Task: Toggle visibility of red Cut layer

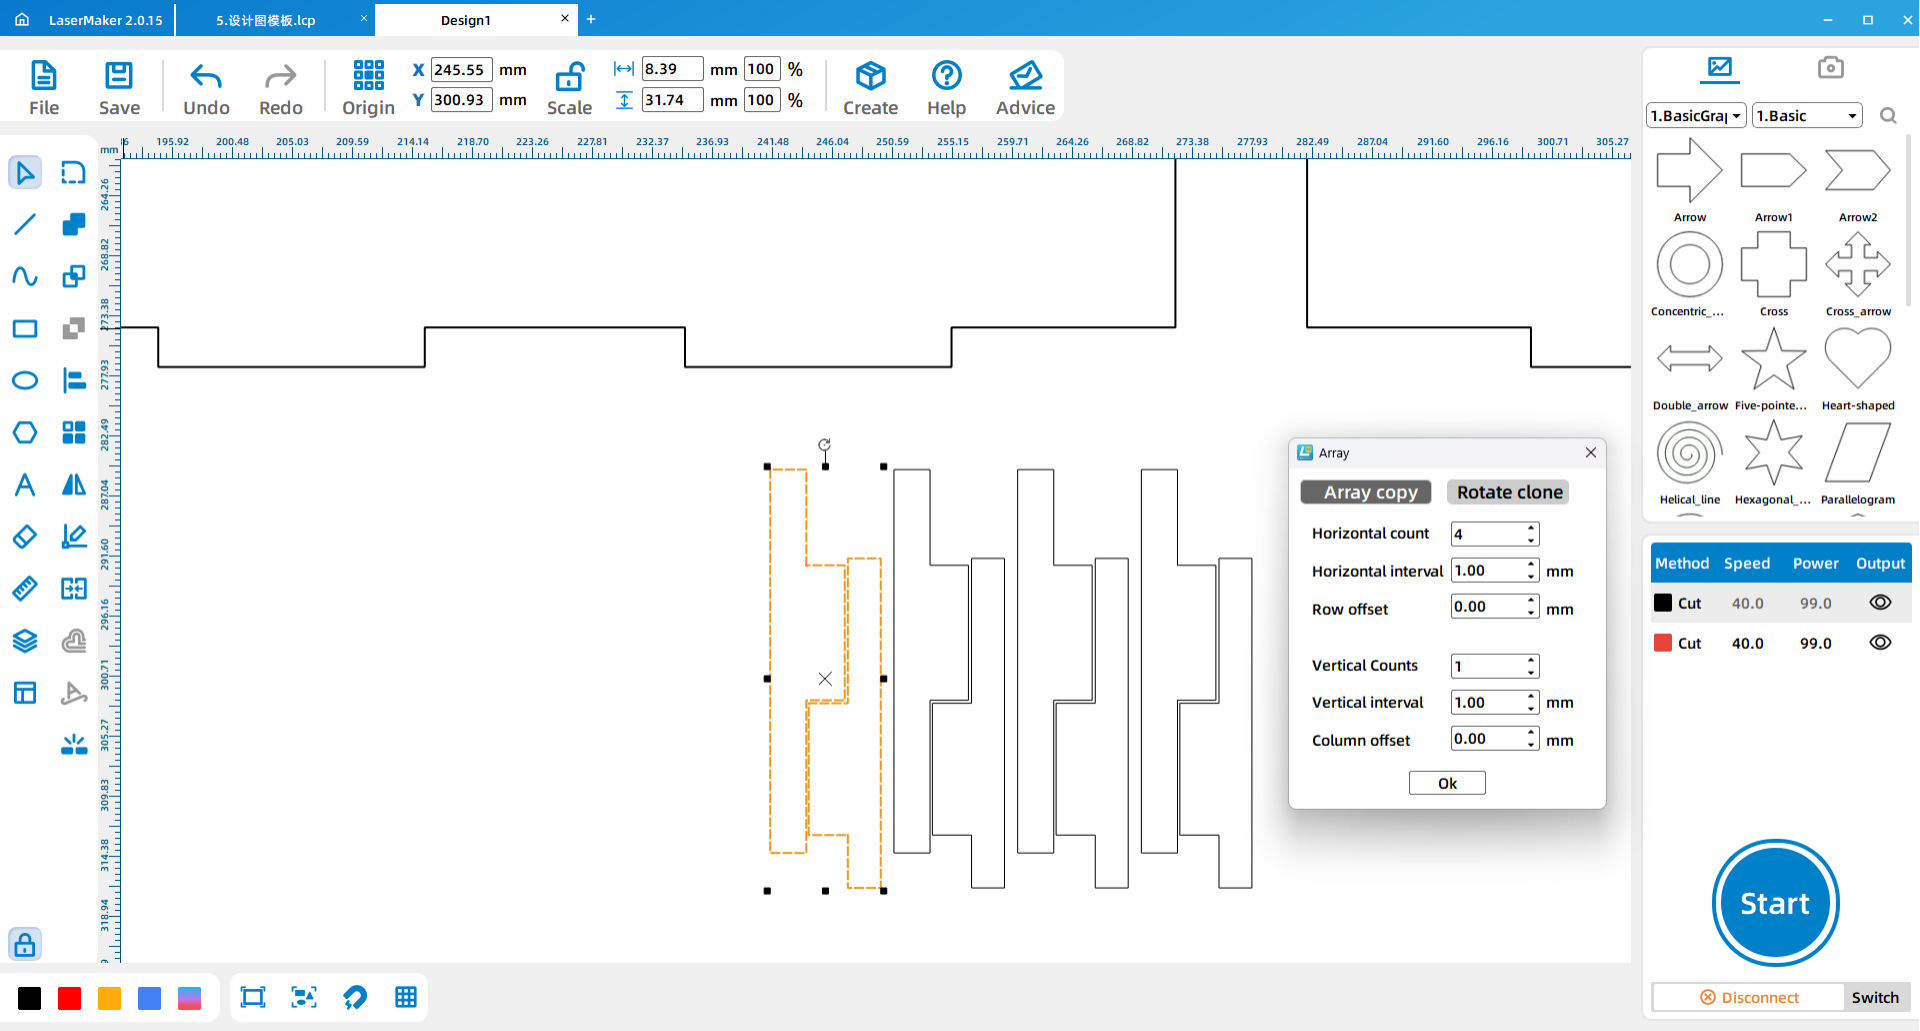Action: (x=1880, y=643)
